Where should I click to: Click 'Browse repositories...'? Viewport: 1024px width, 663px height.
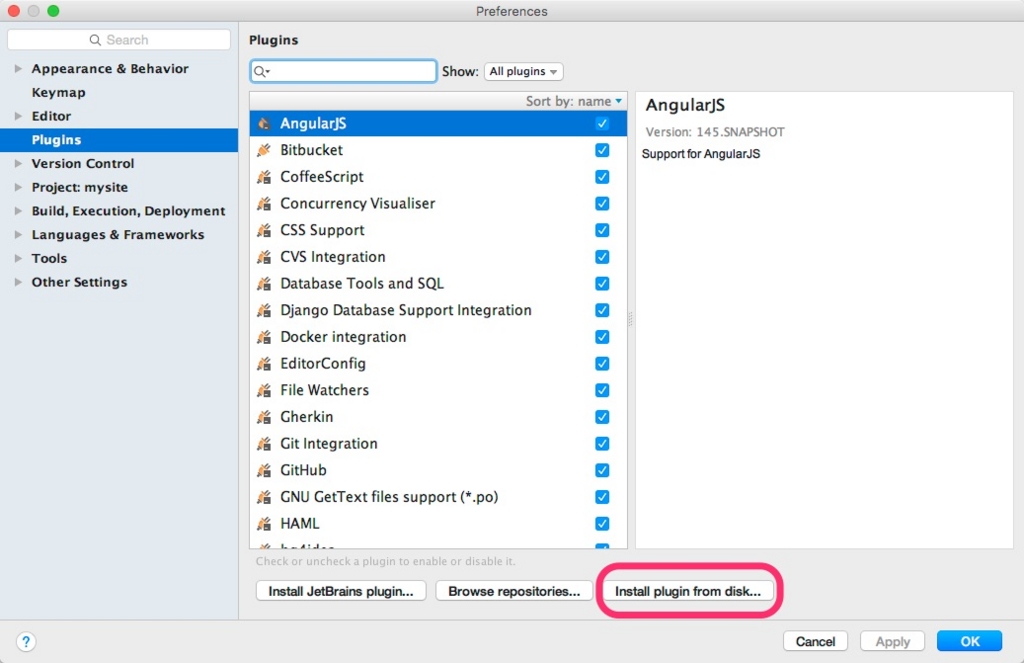[x=513, y=591]
